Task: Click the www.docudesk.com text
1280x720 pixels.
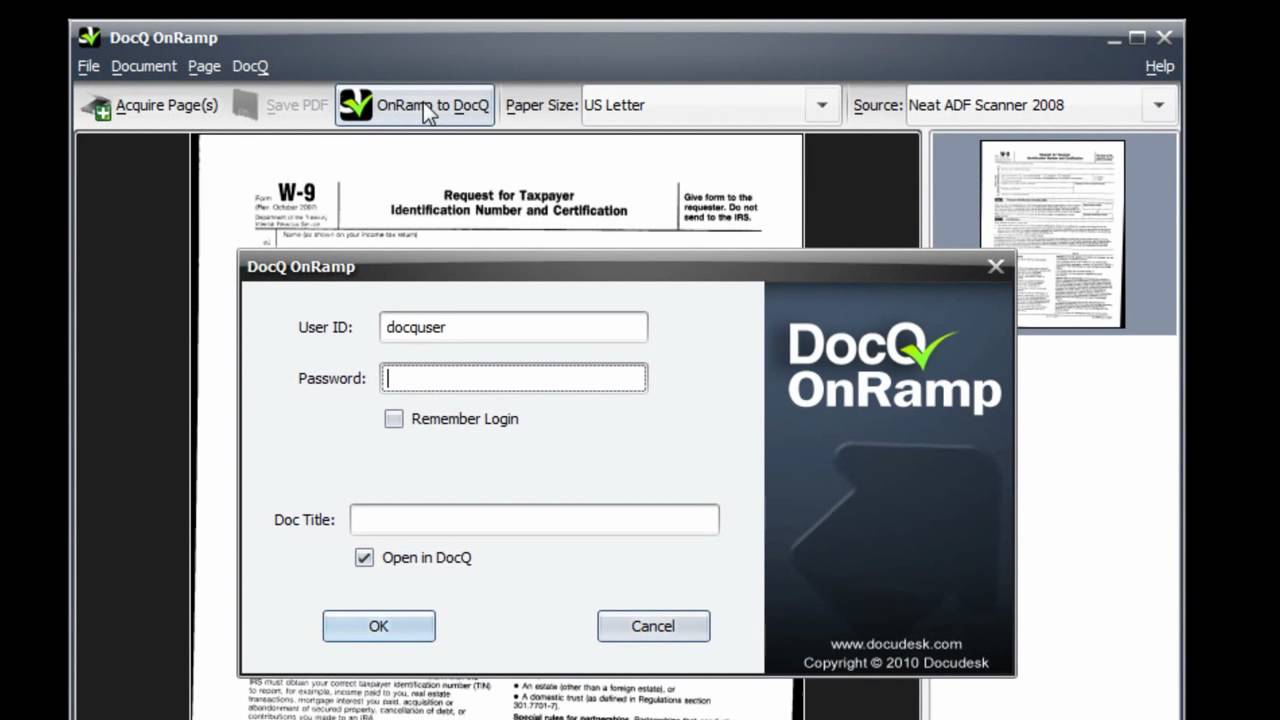Action: [896, 645]
